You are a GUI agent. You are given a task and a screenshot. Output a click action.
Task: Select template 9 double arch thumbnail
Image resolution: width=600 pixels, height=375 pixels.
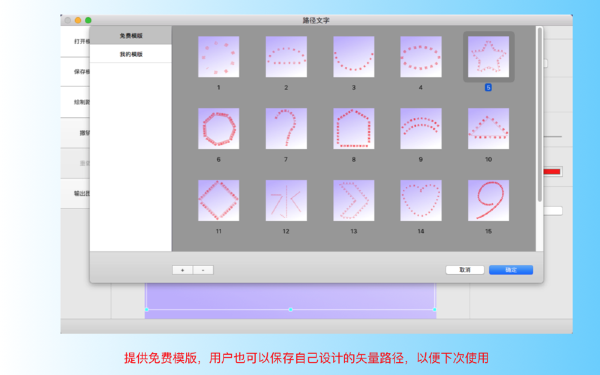tap(421, 129)
